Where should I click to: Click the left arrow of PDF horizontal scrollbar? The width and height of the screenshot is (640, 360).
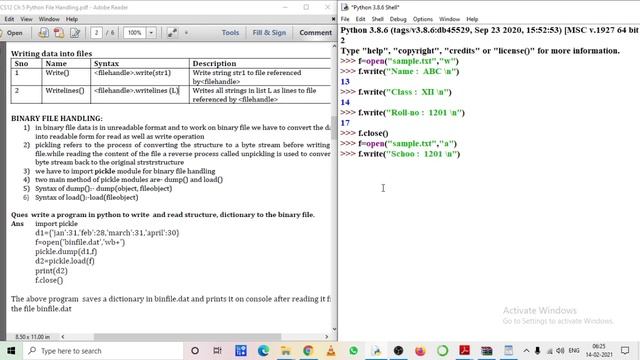tap(63, 337)
